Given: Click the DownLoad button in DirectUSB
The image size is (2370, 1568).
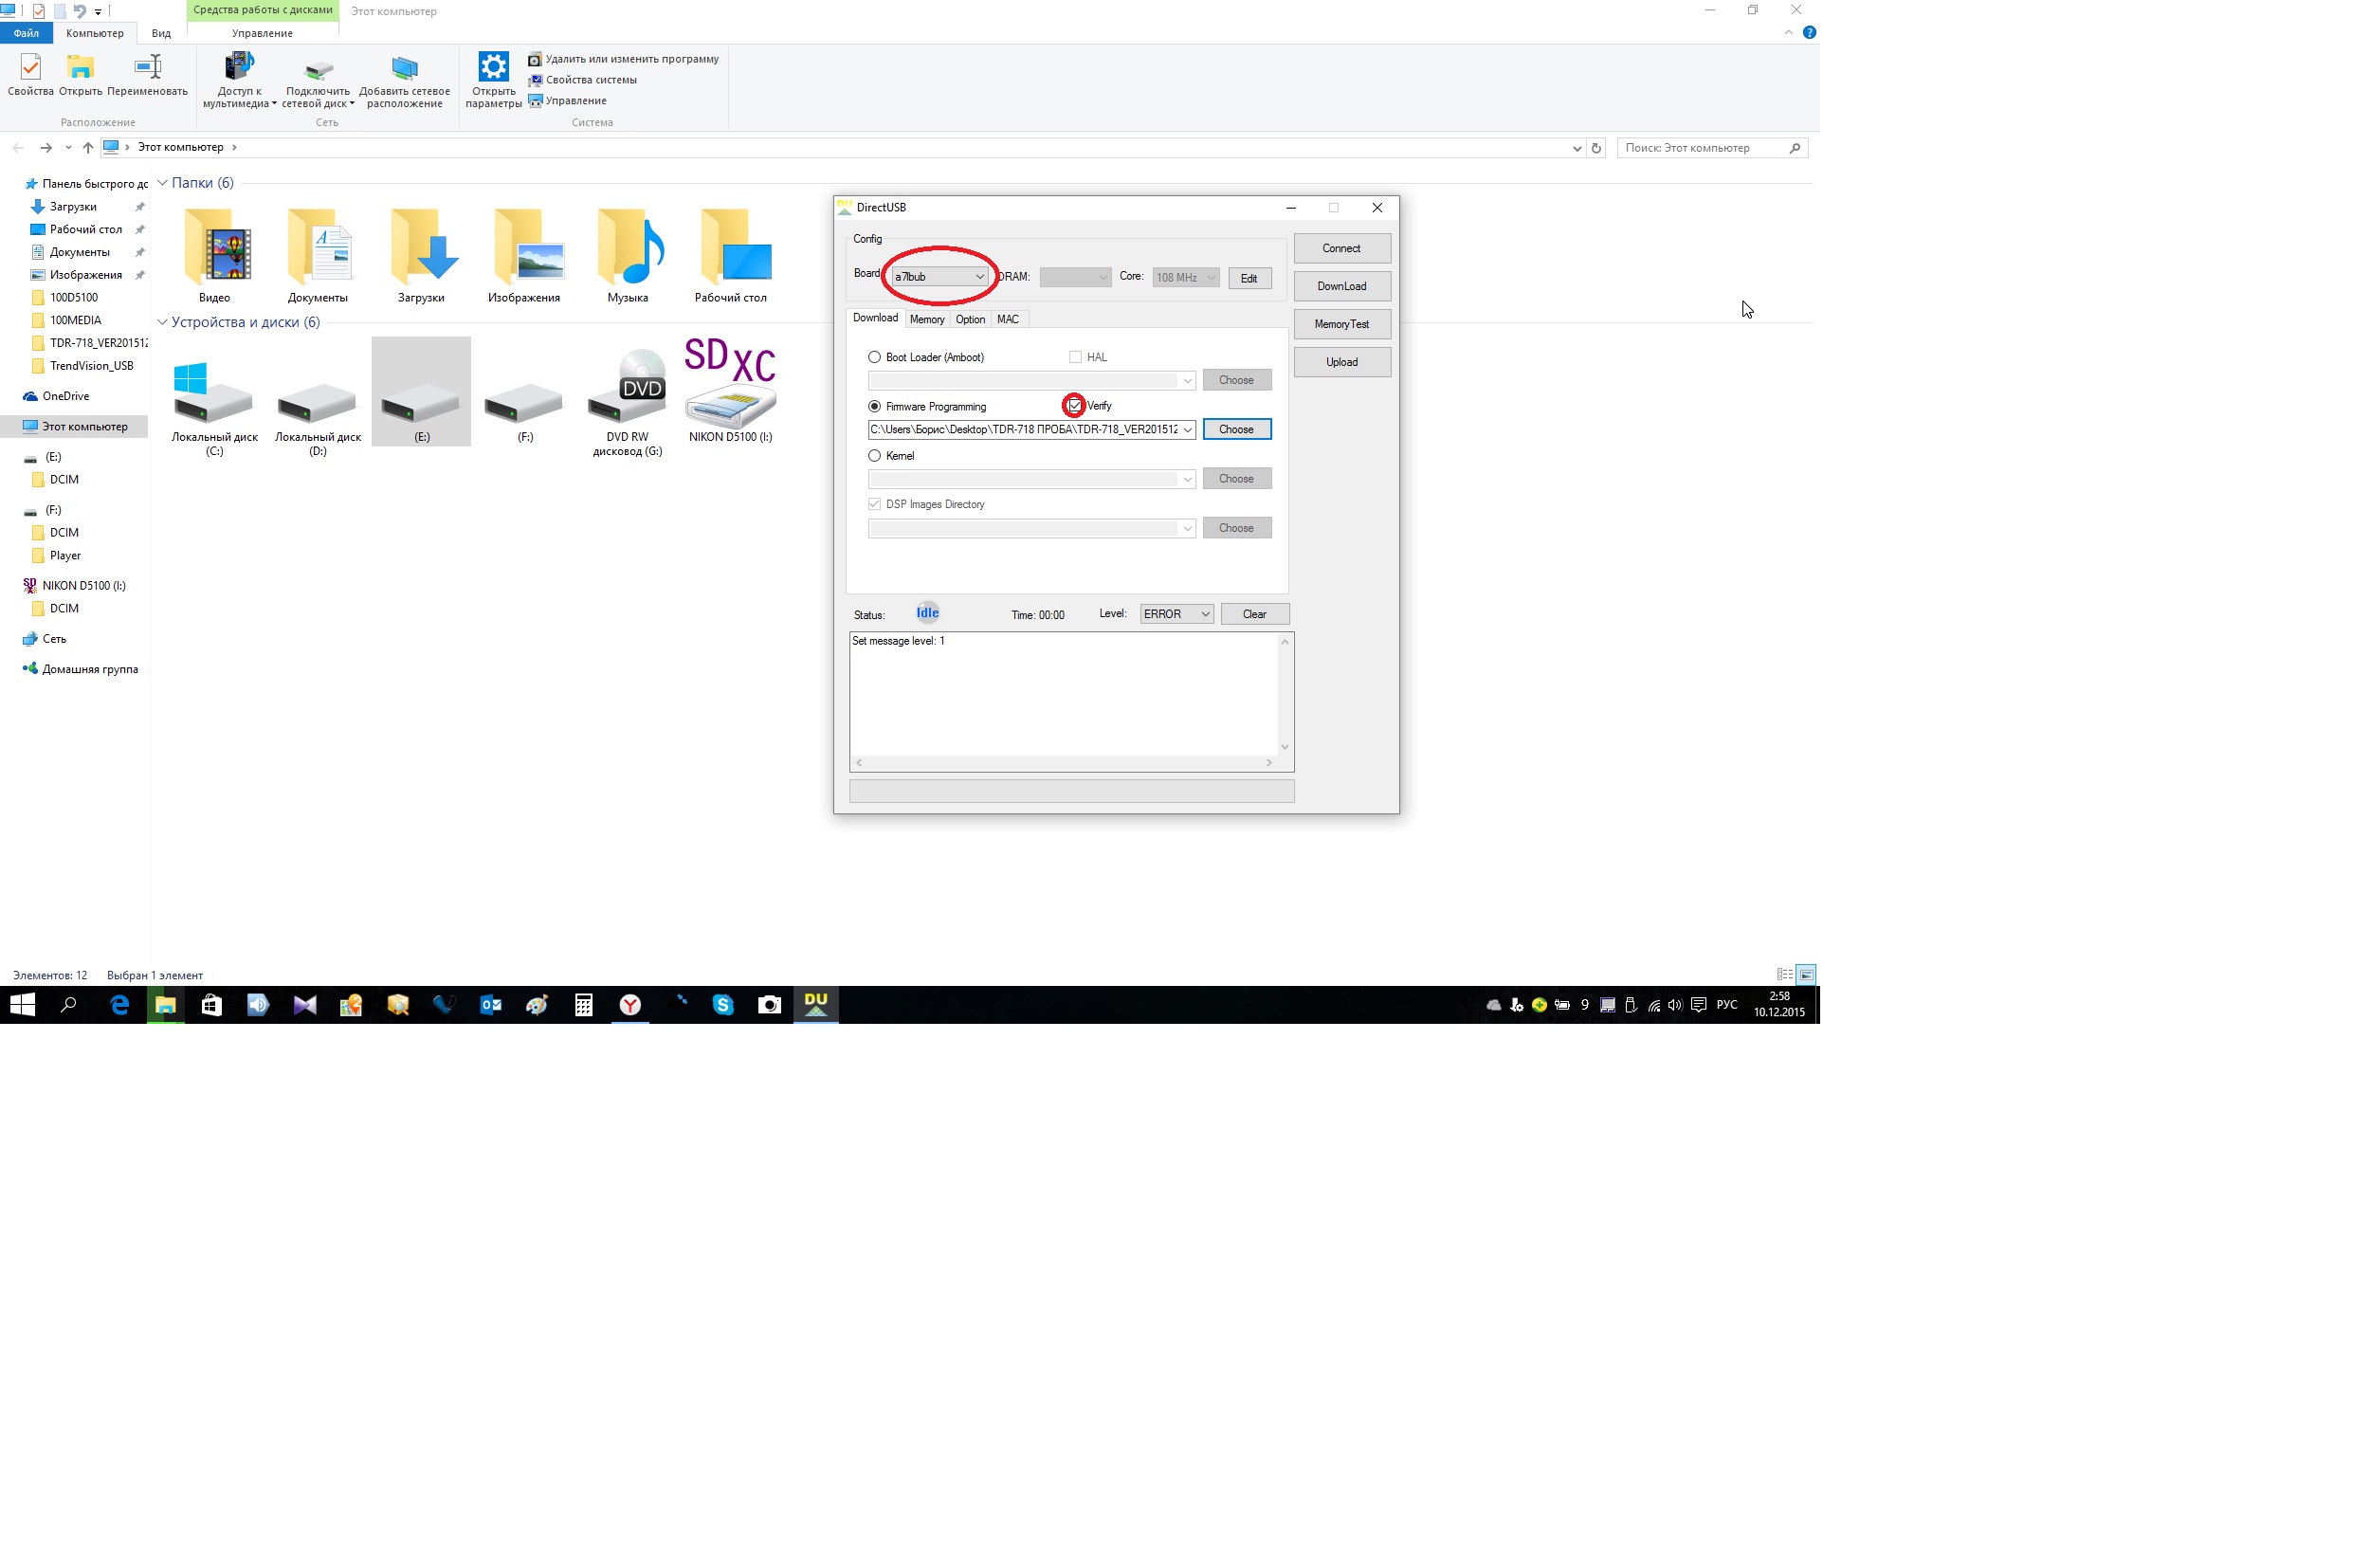Looking at the screenshot, I should pyautogui.click(x=1341, y=285).
